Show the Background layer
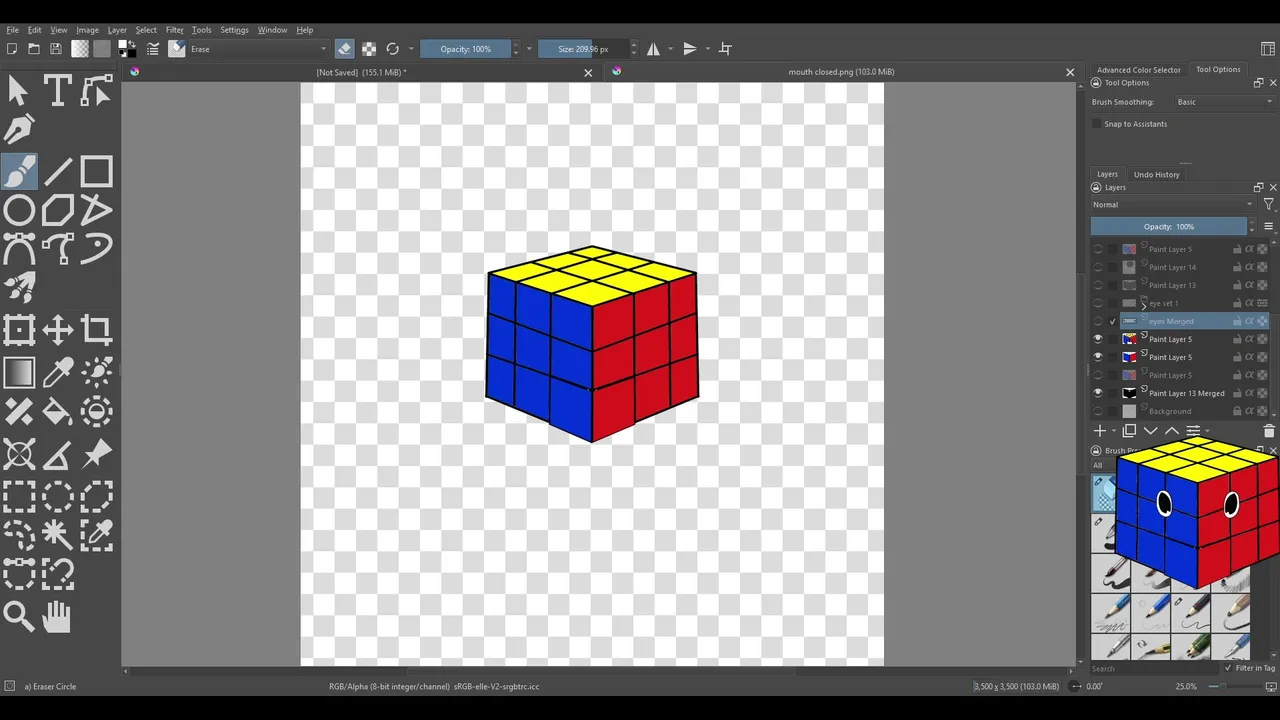 pos(1098,411)
